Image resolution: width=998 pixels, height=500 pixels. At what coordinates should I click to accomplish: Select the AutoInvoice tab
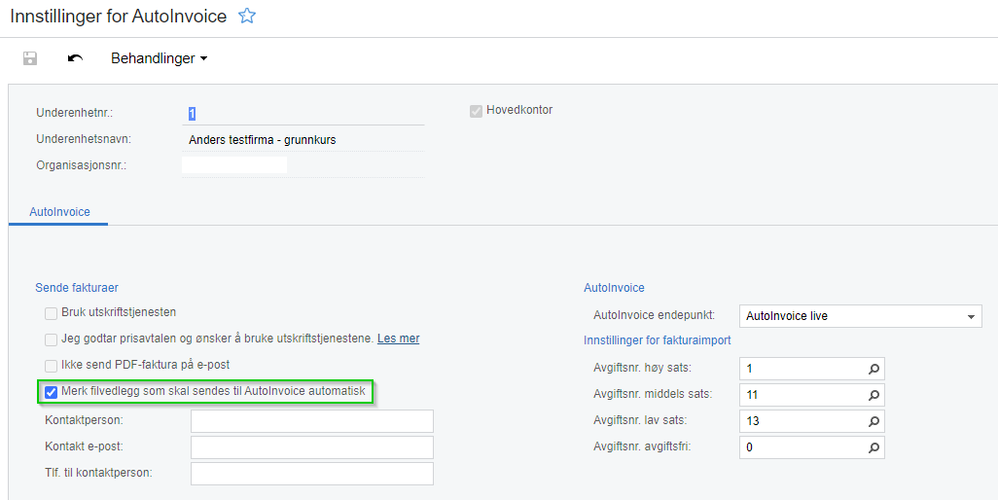click(x=59, y=212)
